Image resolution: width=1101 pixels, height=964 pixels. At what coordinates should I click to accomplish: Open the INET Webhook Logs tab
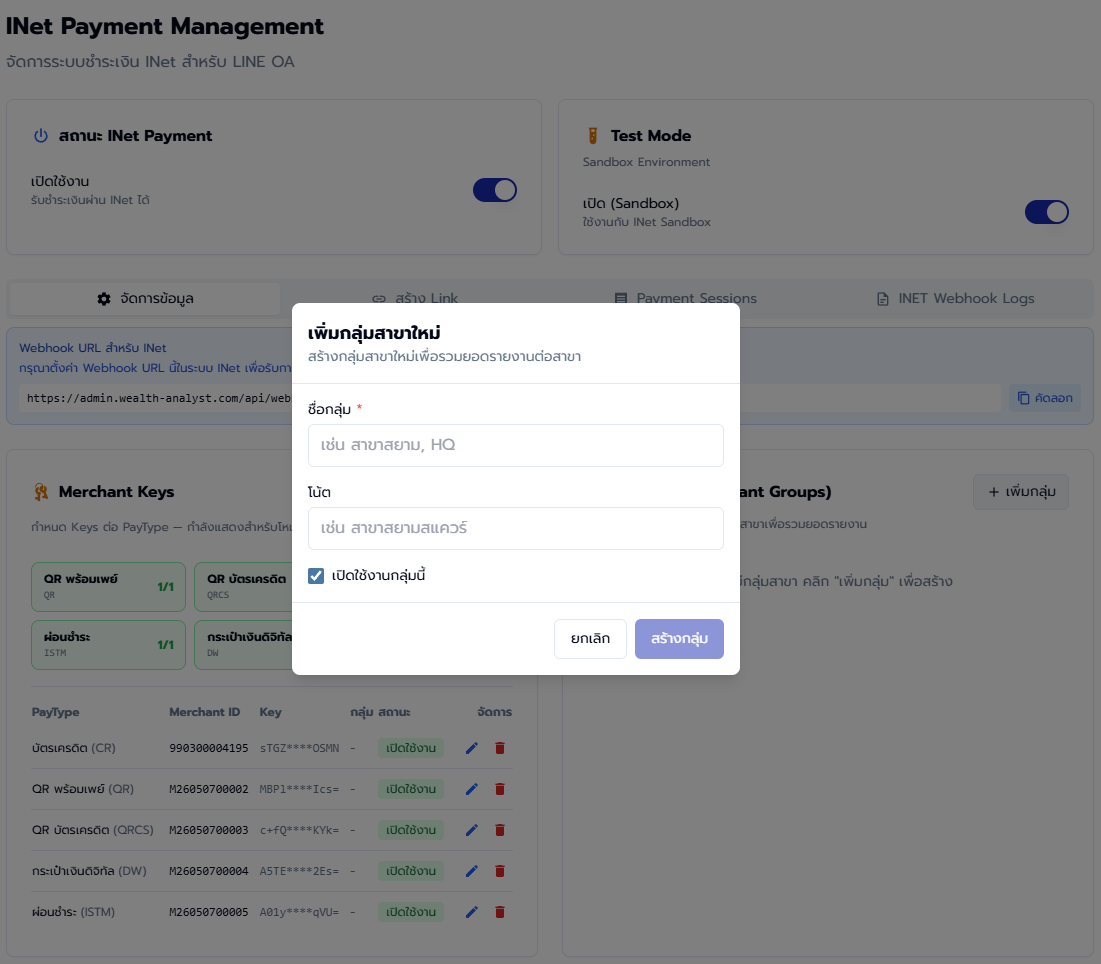(x=956, y=298)
